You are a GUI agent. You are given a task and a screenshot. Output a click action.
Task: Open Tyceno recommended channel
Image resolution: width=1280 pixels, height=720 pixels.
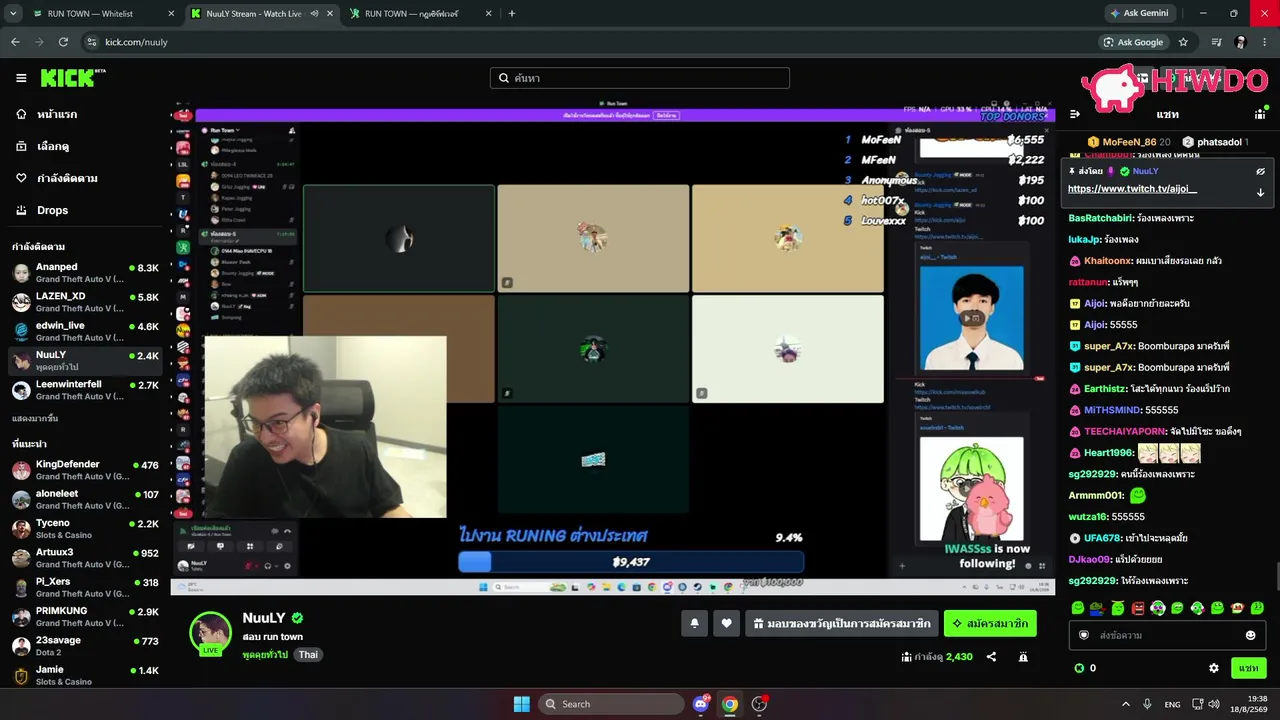85,528
